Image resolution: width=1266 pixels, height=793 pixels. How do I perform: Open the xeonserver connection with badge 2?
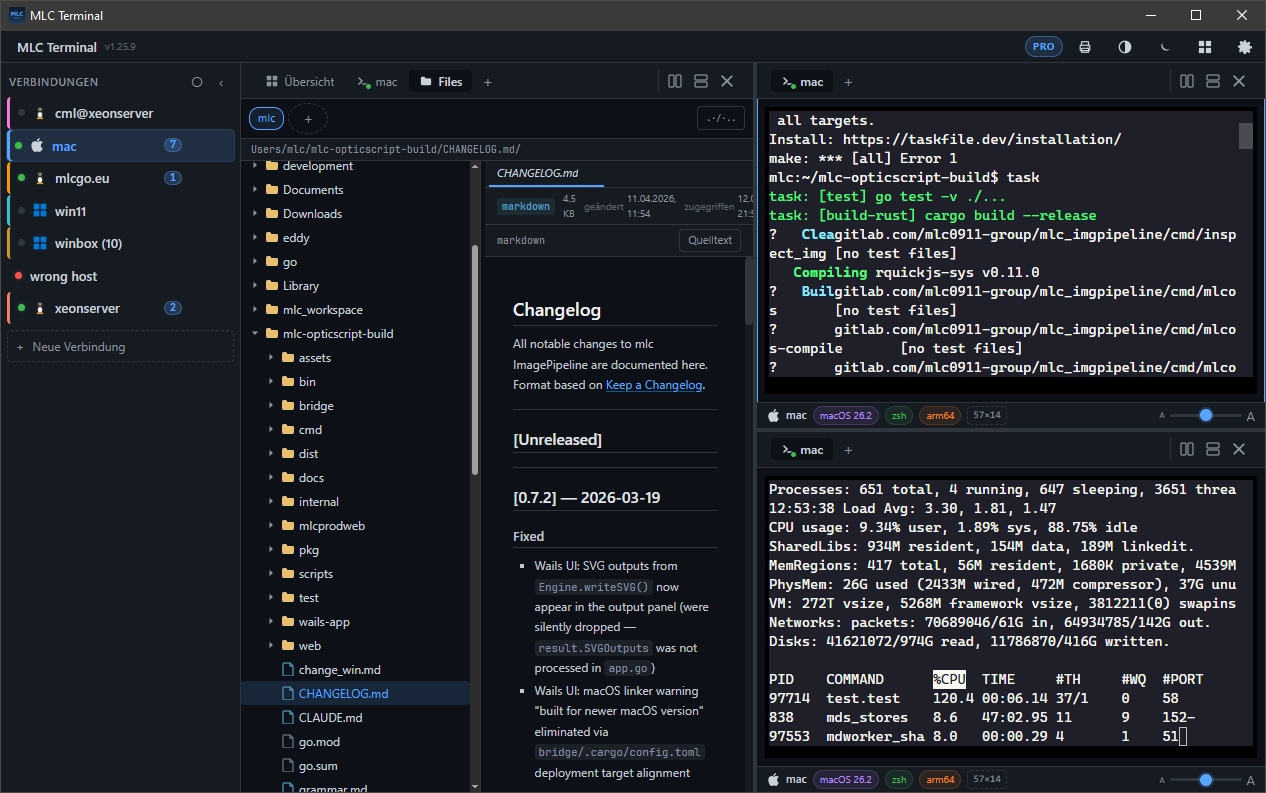[121, 308]
